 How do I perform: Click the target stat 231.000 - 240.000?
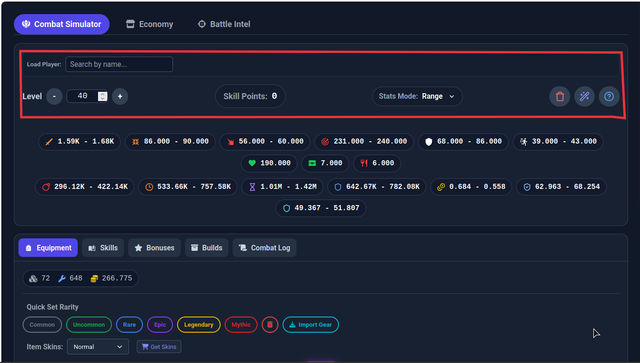364,142
